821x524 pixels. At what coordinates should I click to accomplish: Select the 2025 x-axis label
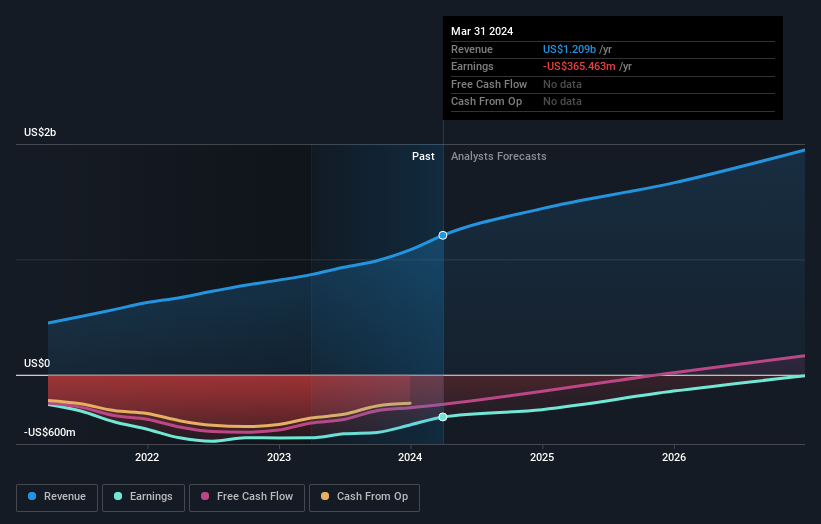(x=542, y=457)
